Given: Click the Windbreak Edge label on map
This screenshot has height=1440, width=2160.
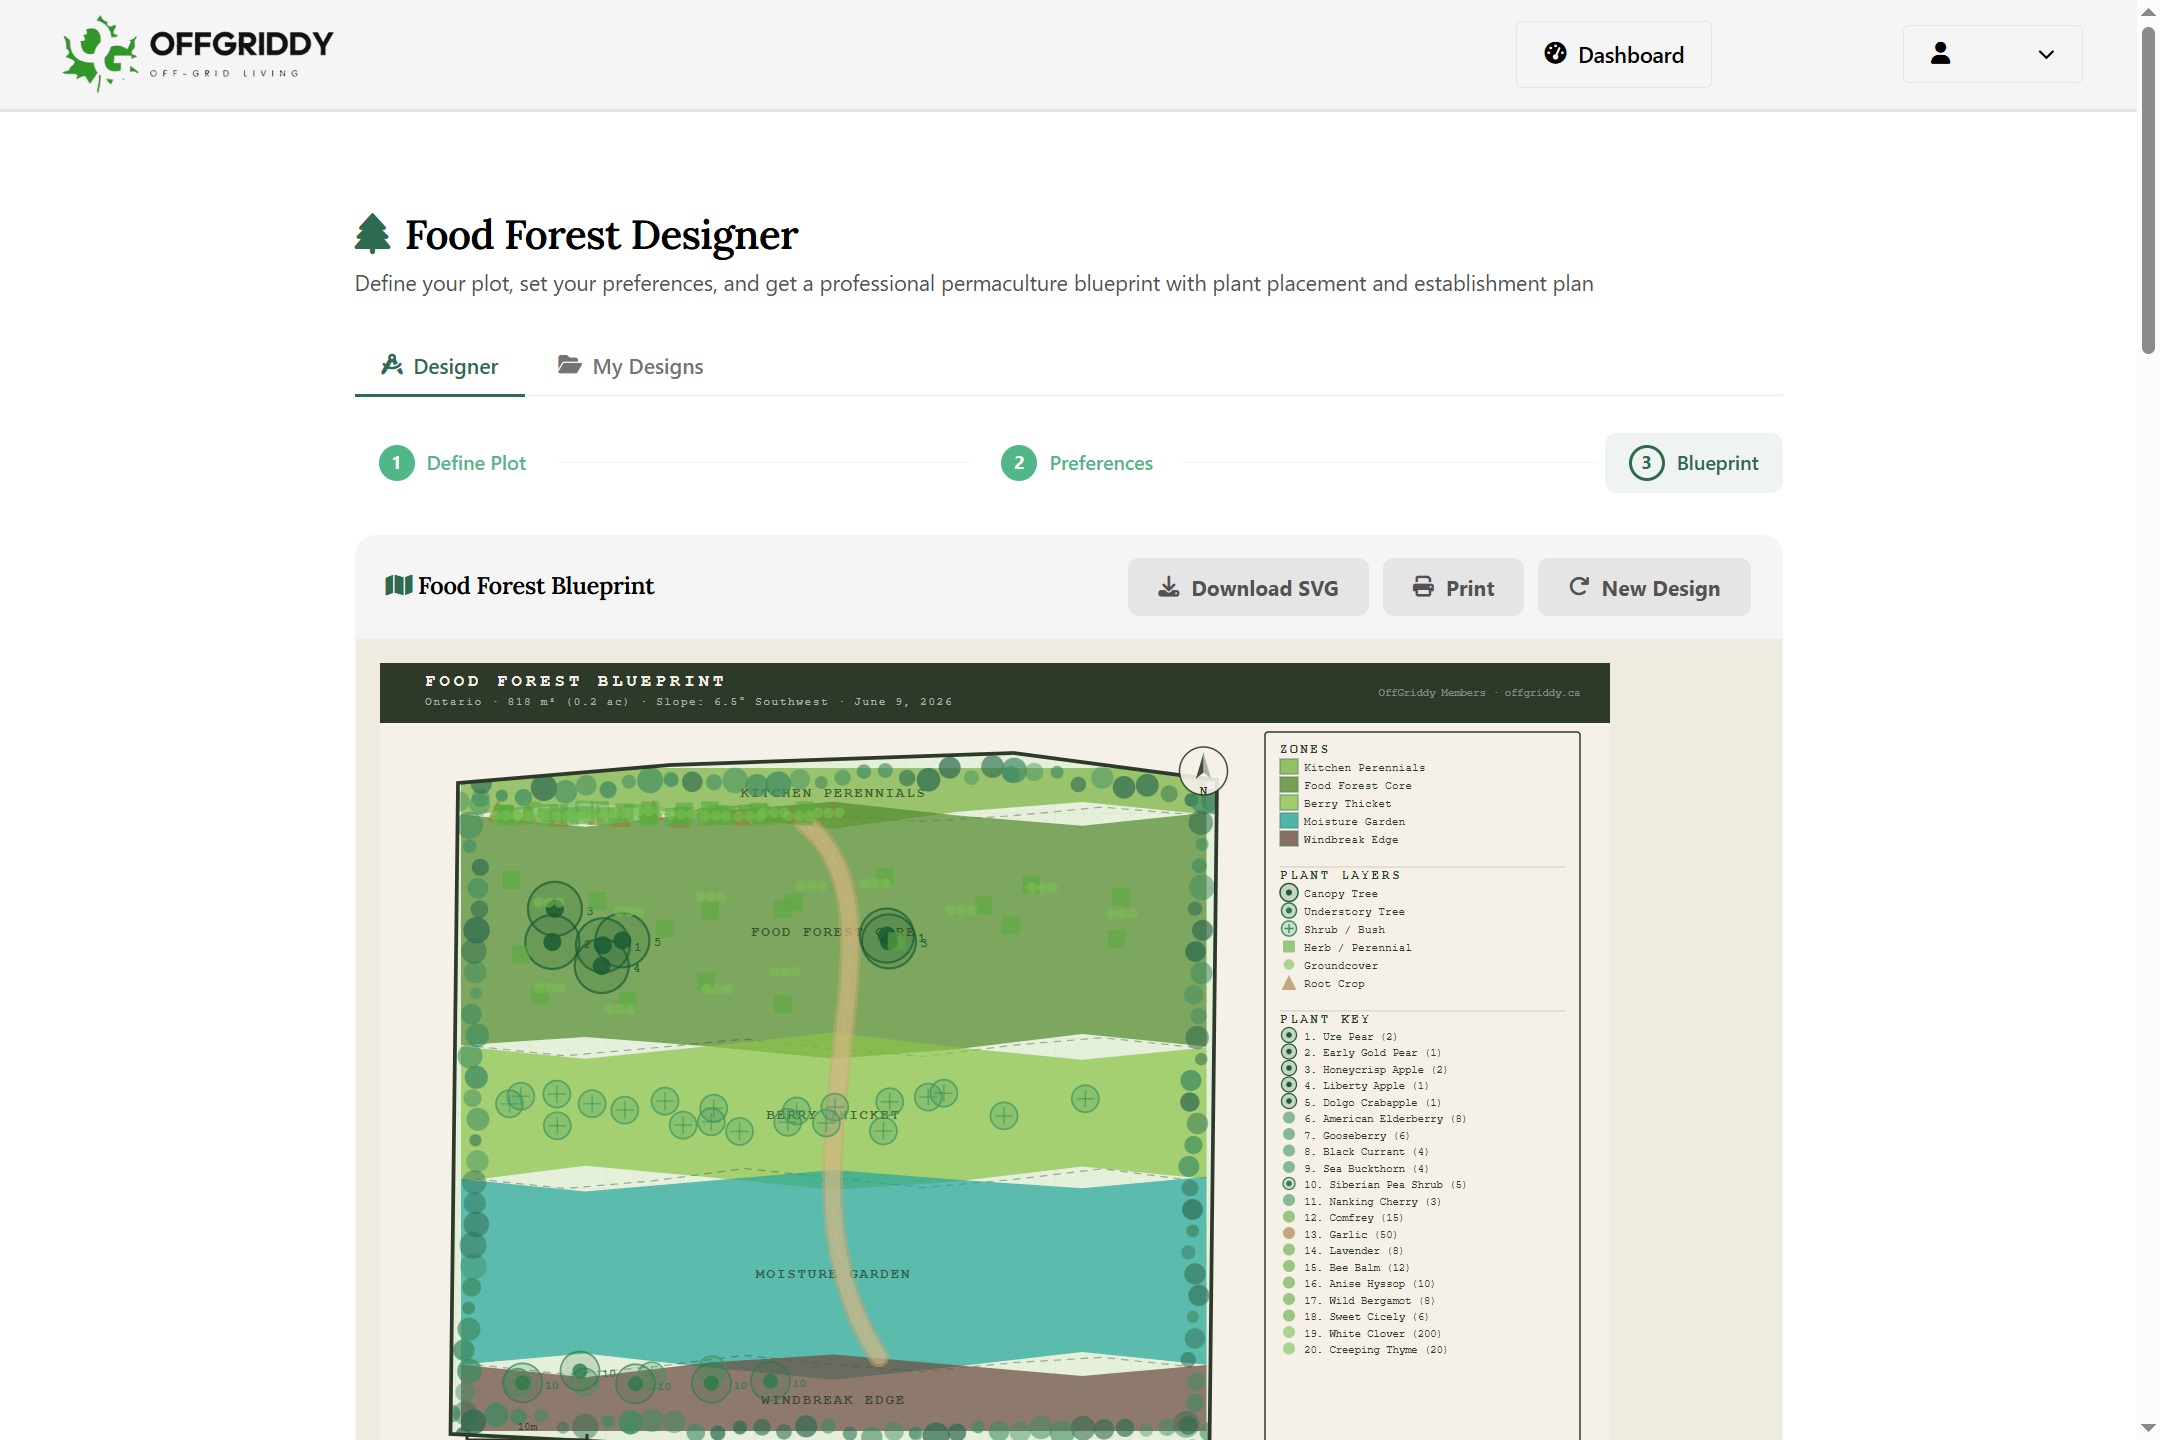Looking at the screenshot, I should (832, 1400).
